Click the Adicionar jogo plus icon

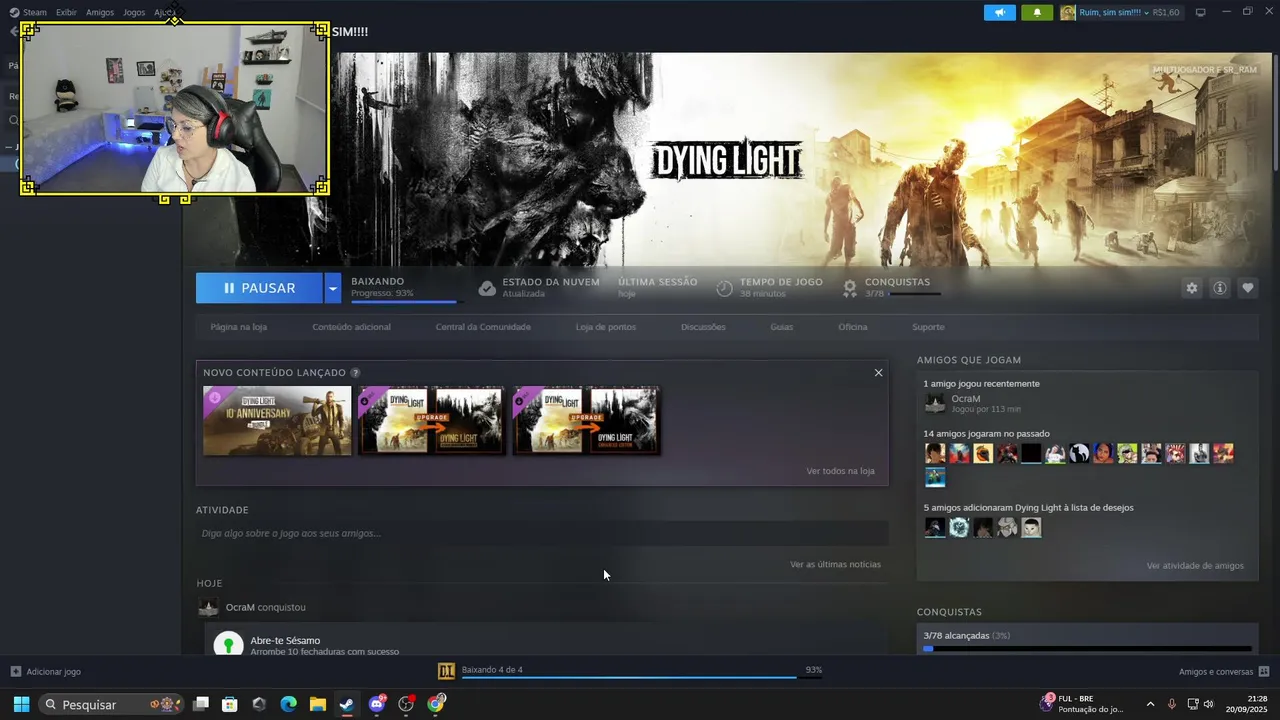tap(15, 671)
